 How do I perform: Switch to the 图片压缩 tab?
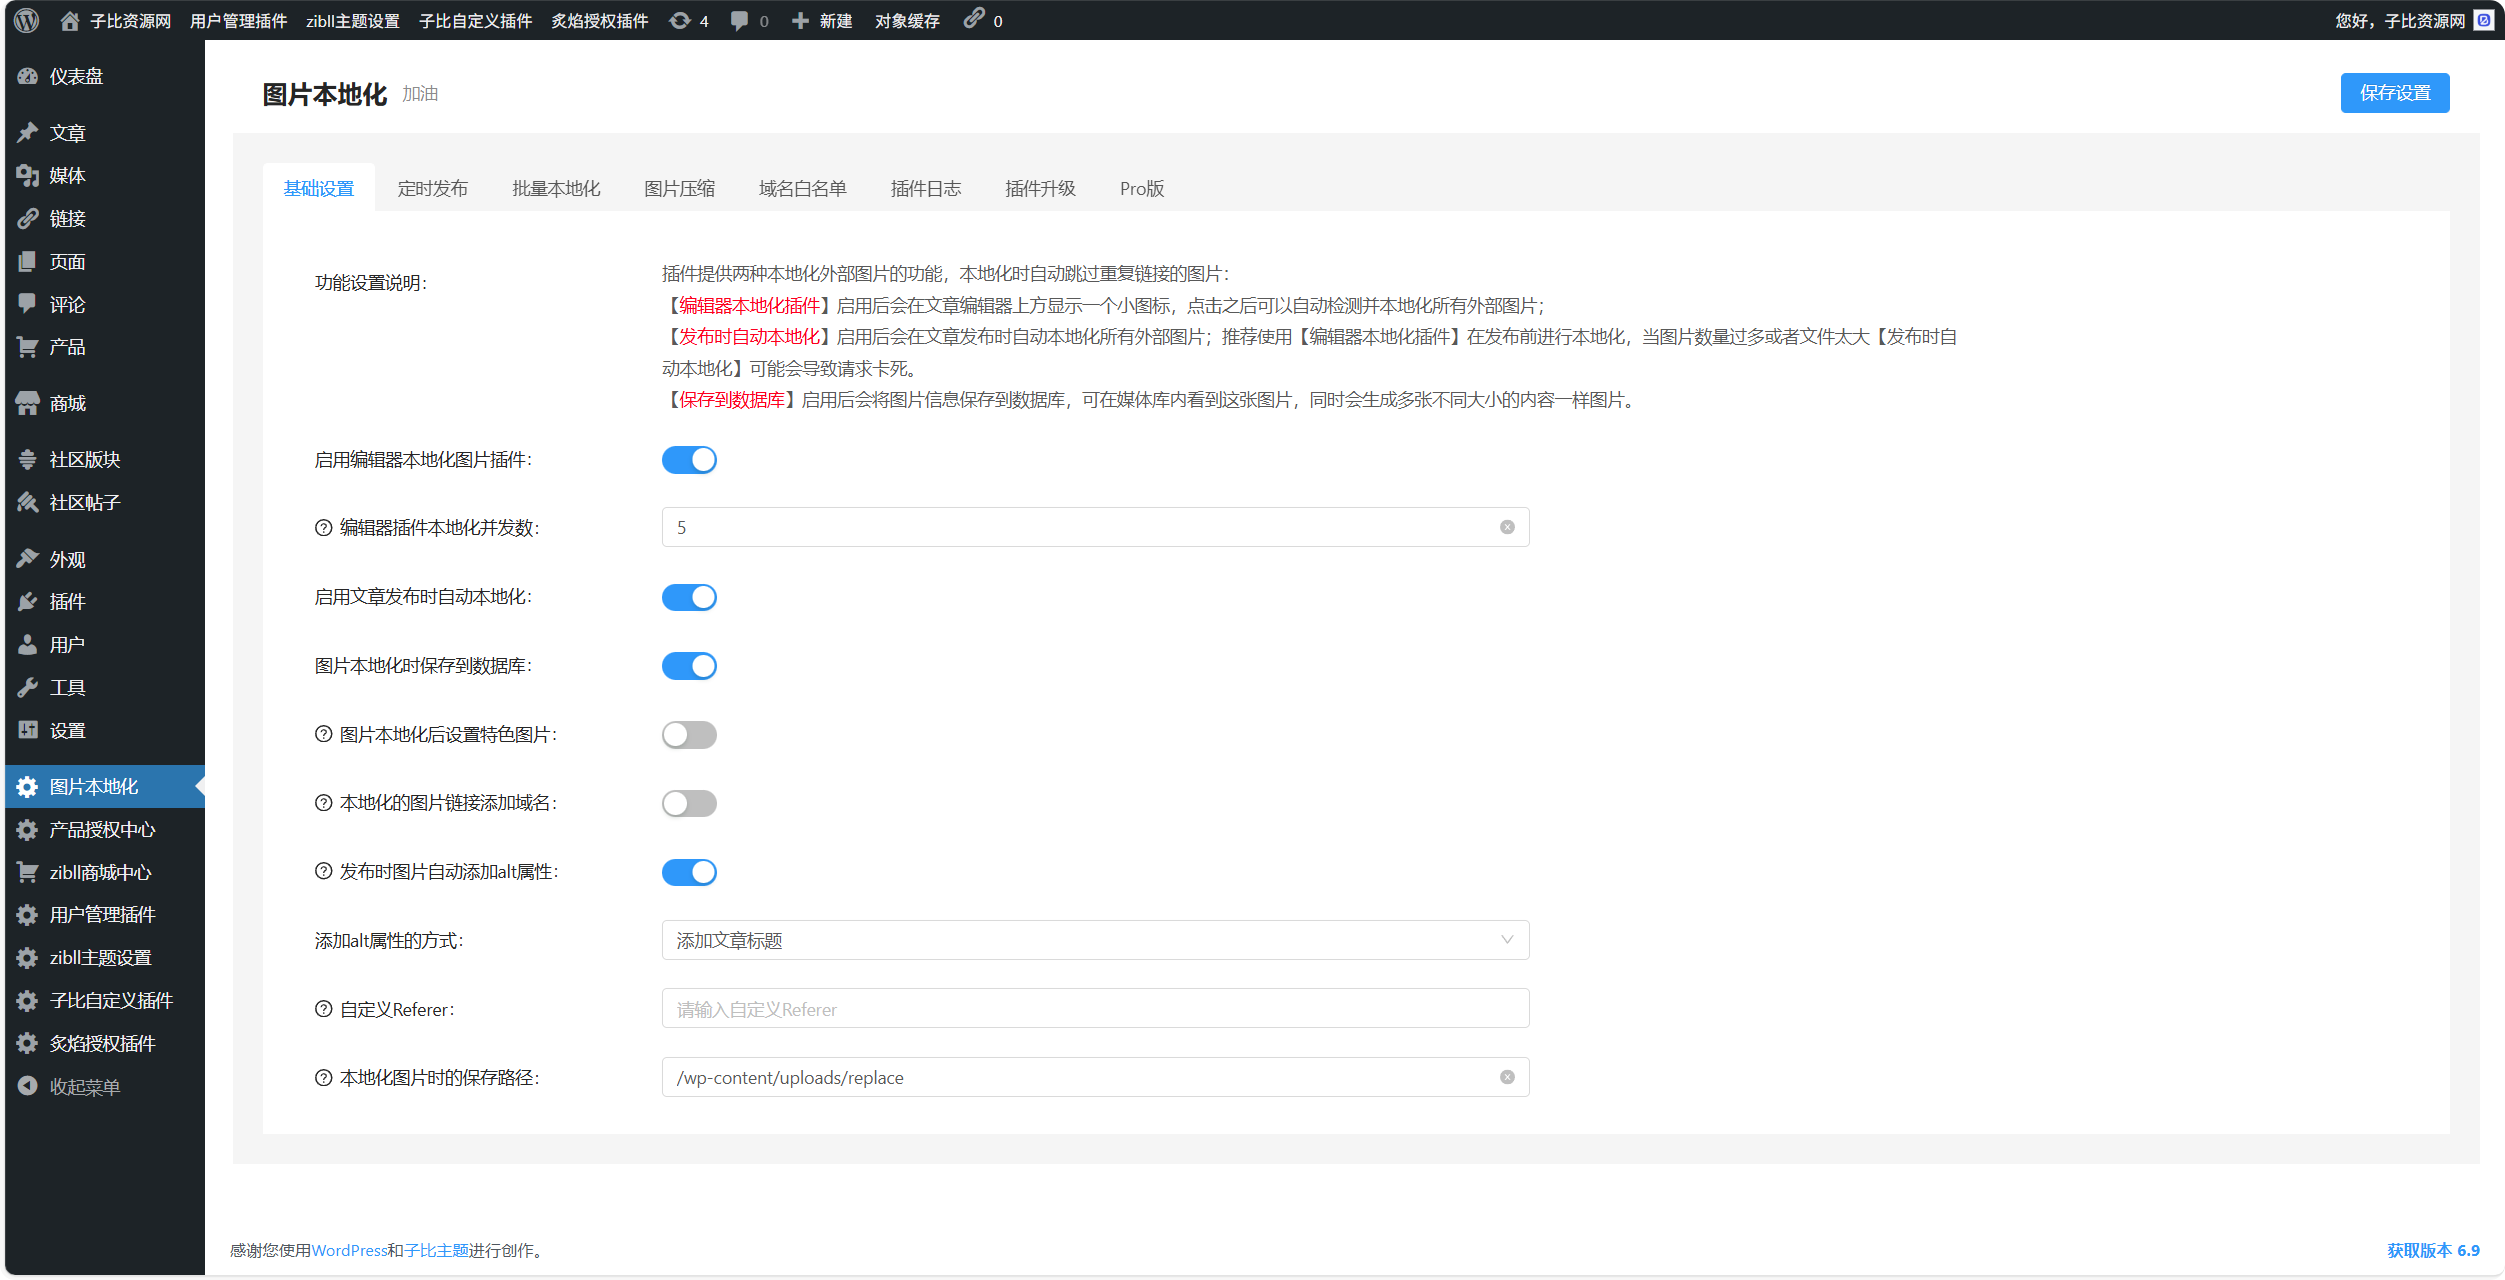click(679, 189)
